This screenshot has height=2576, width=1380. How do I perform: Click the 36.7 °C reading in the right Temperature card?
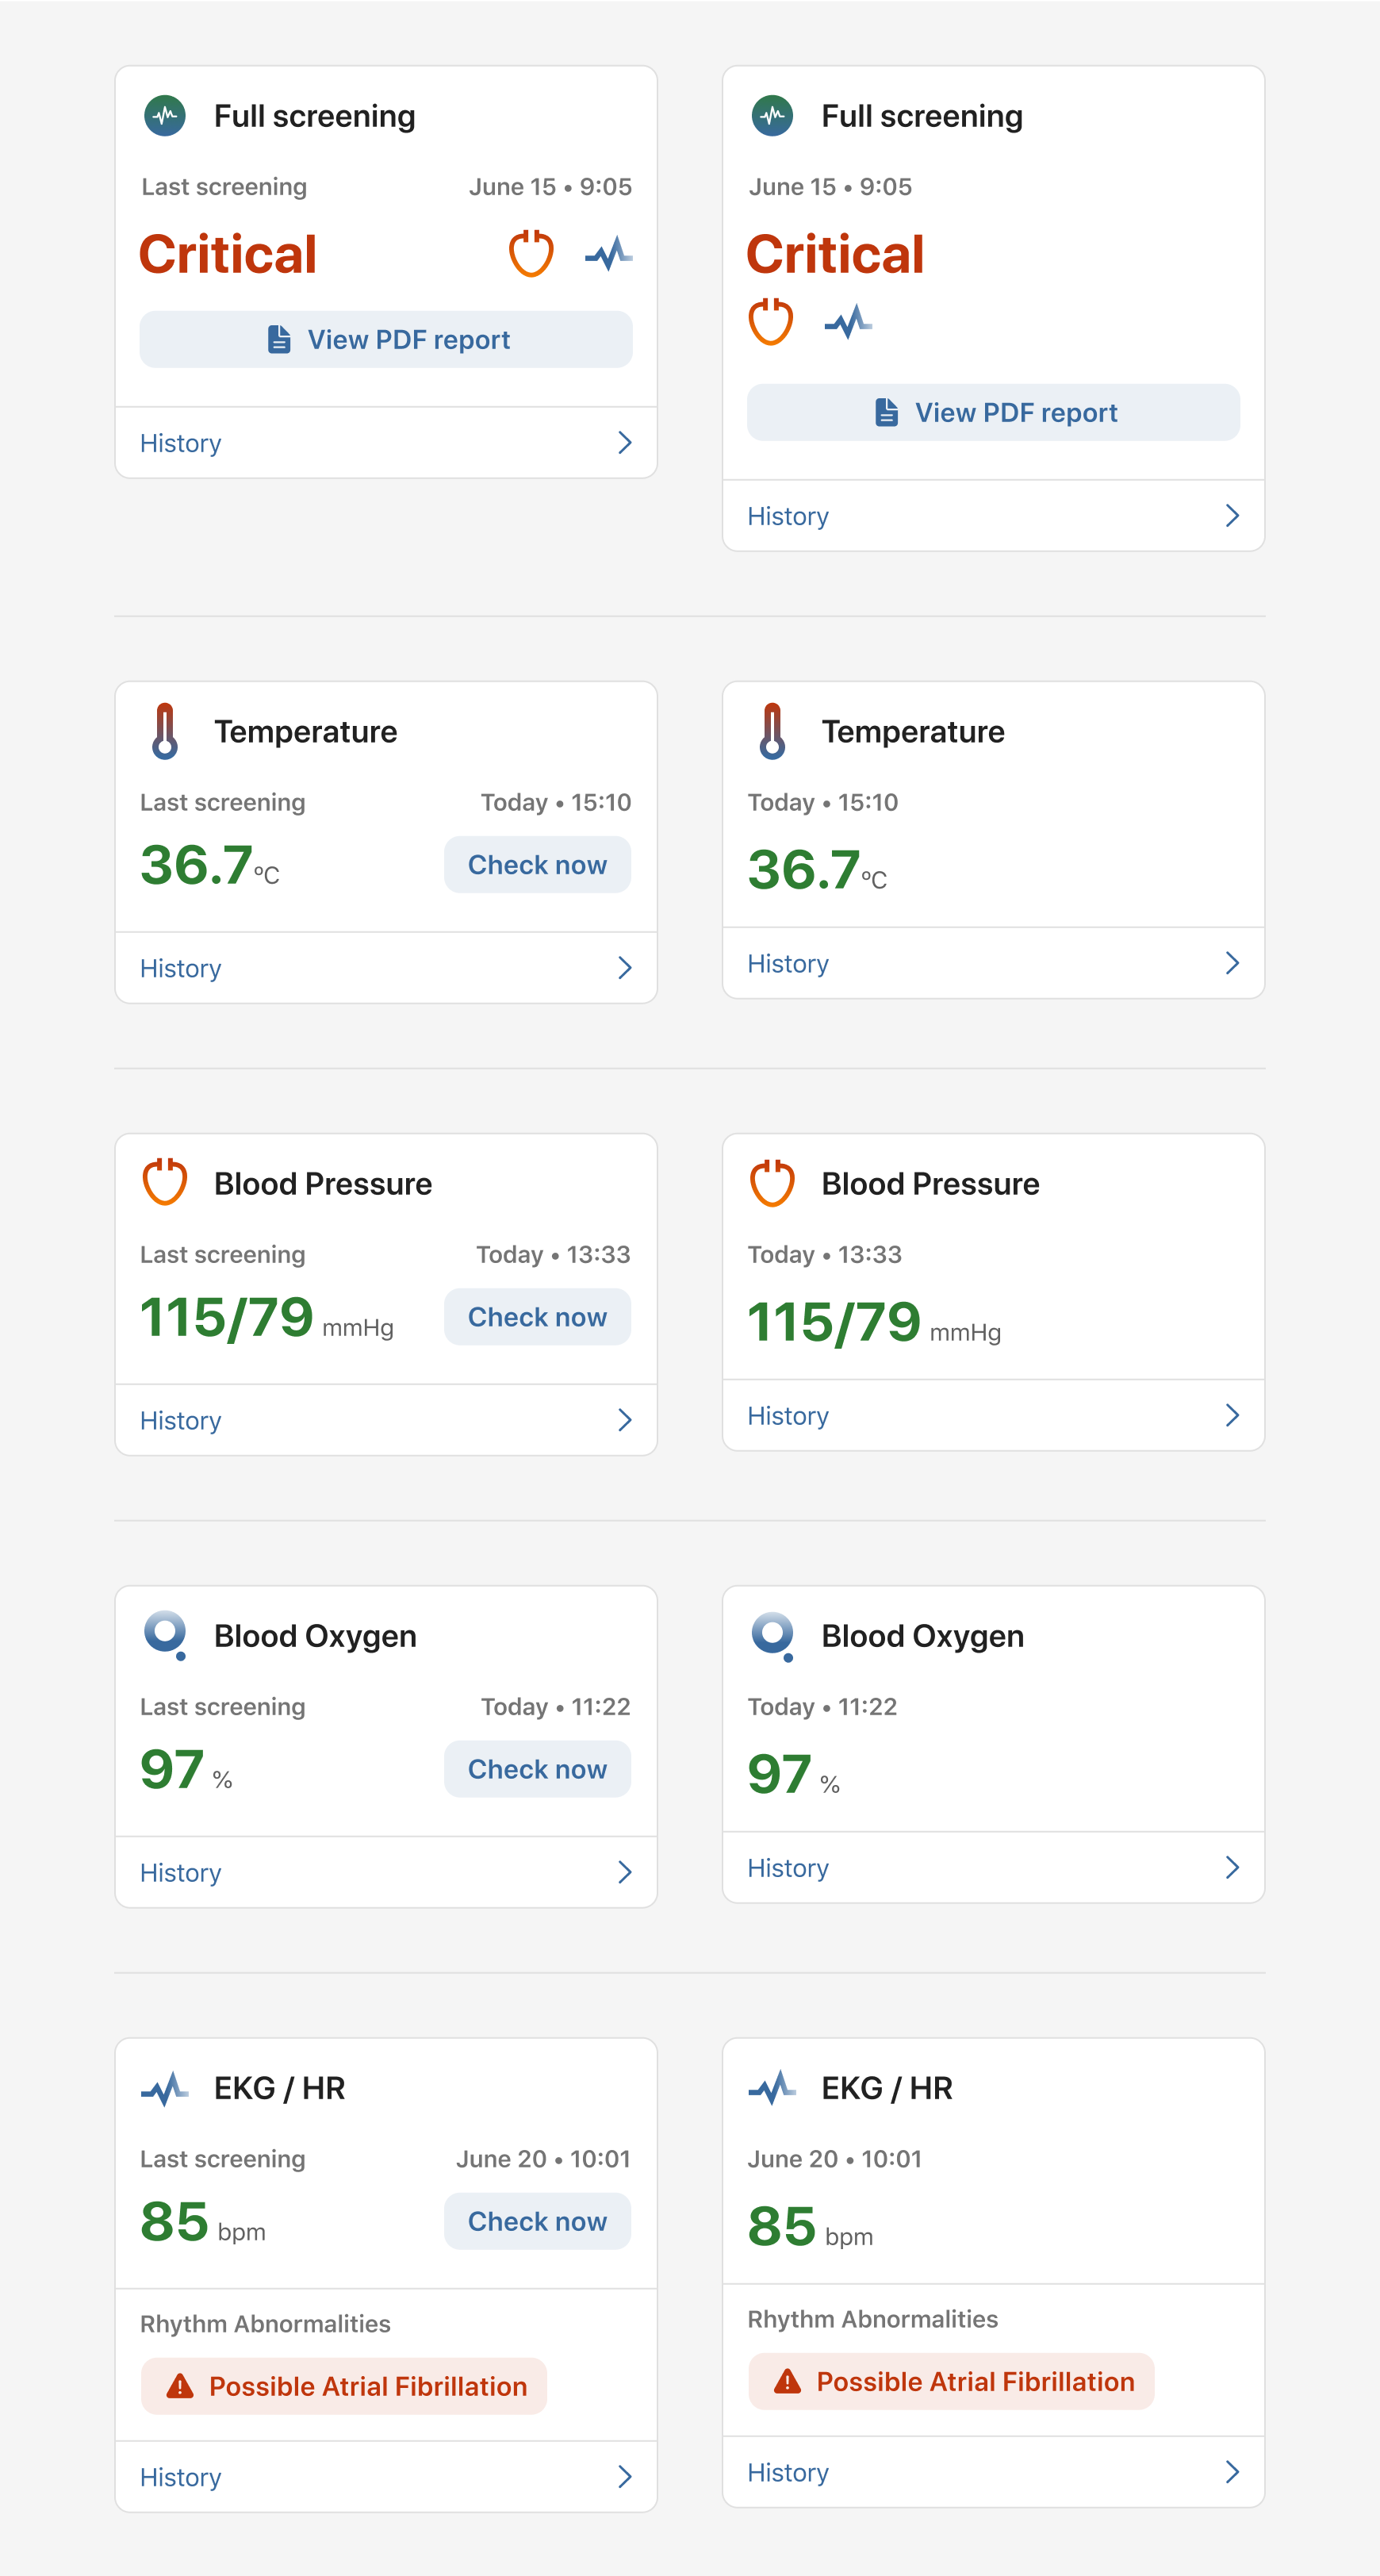(817, 869)
